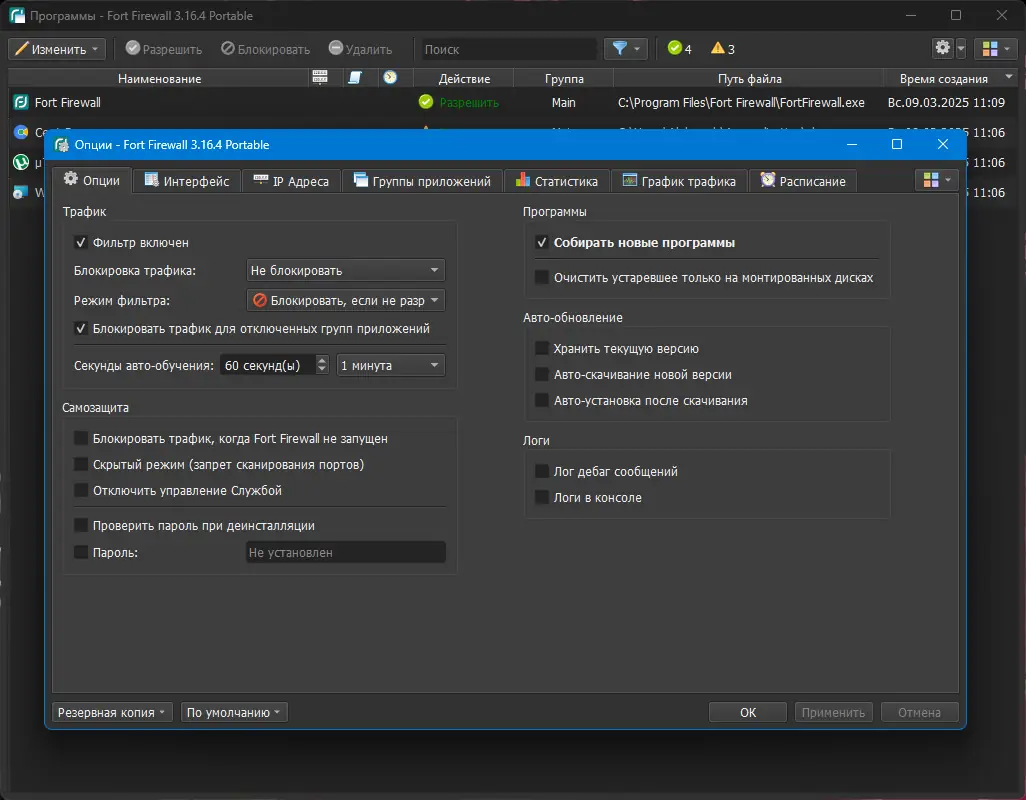Open the dropdown arrow next to gear icon

[x=961, y=48]
